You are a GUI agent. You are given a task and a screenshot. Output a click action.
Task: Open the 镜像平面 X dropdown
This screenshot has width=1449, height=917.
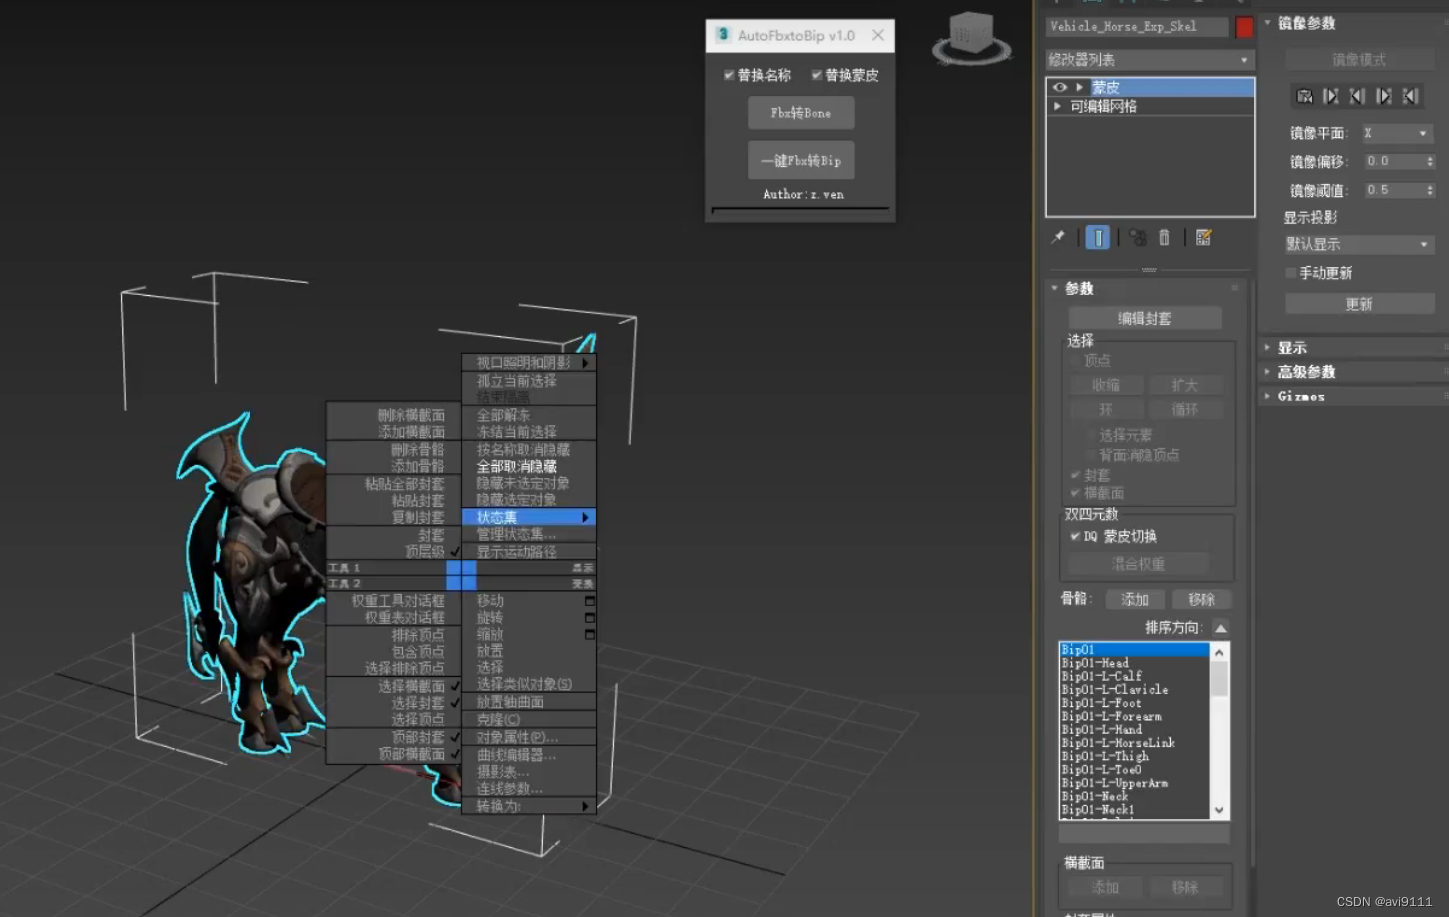coord(1398,133)
